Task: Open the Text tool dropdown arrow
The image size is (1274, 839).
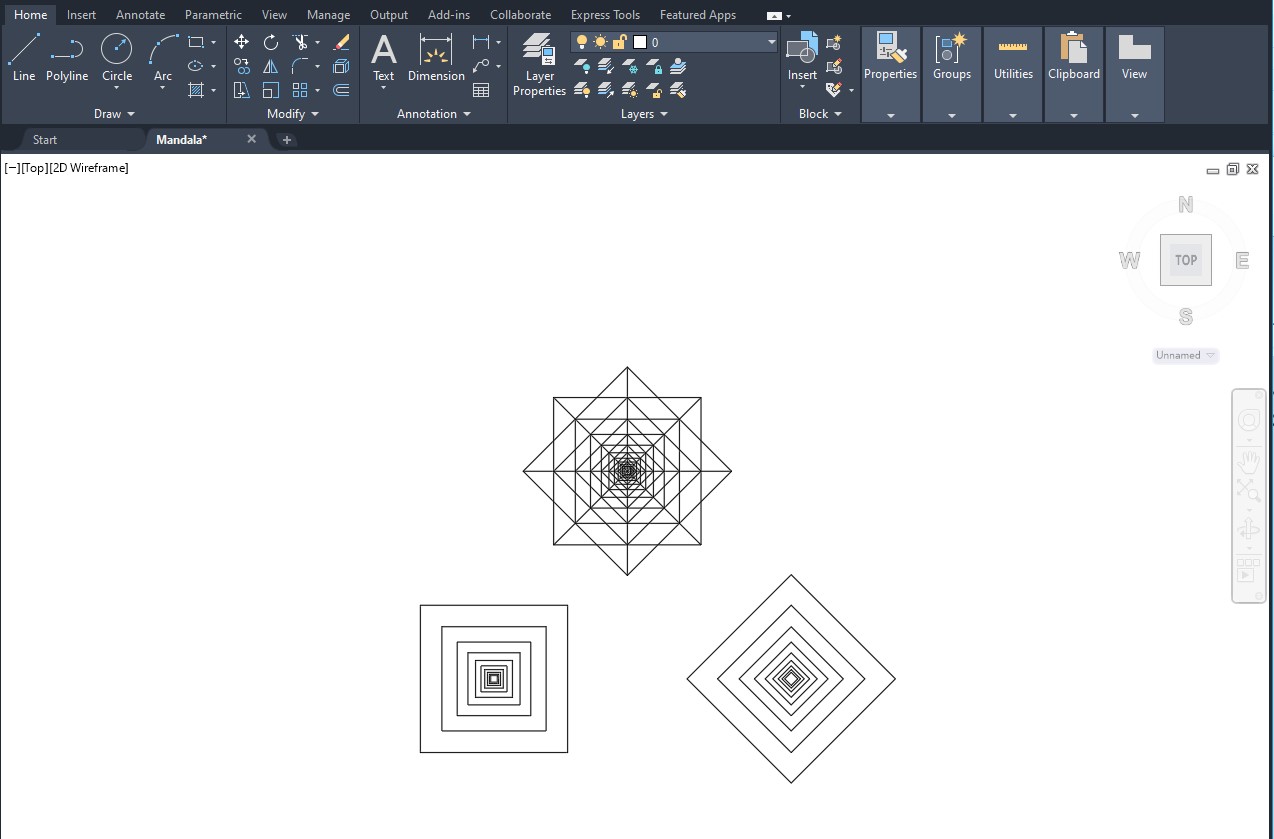Action: click(x=384, y=88)
